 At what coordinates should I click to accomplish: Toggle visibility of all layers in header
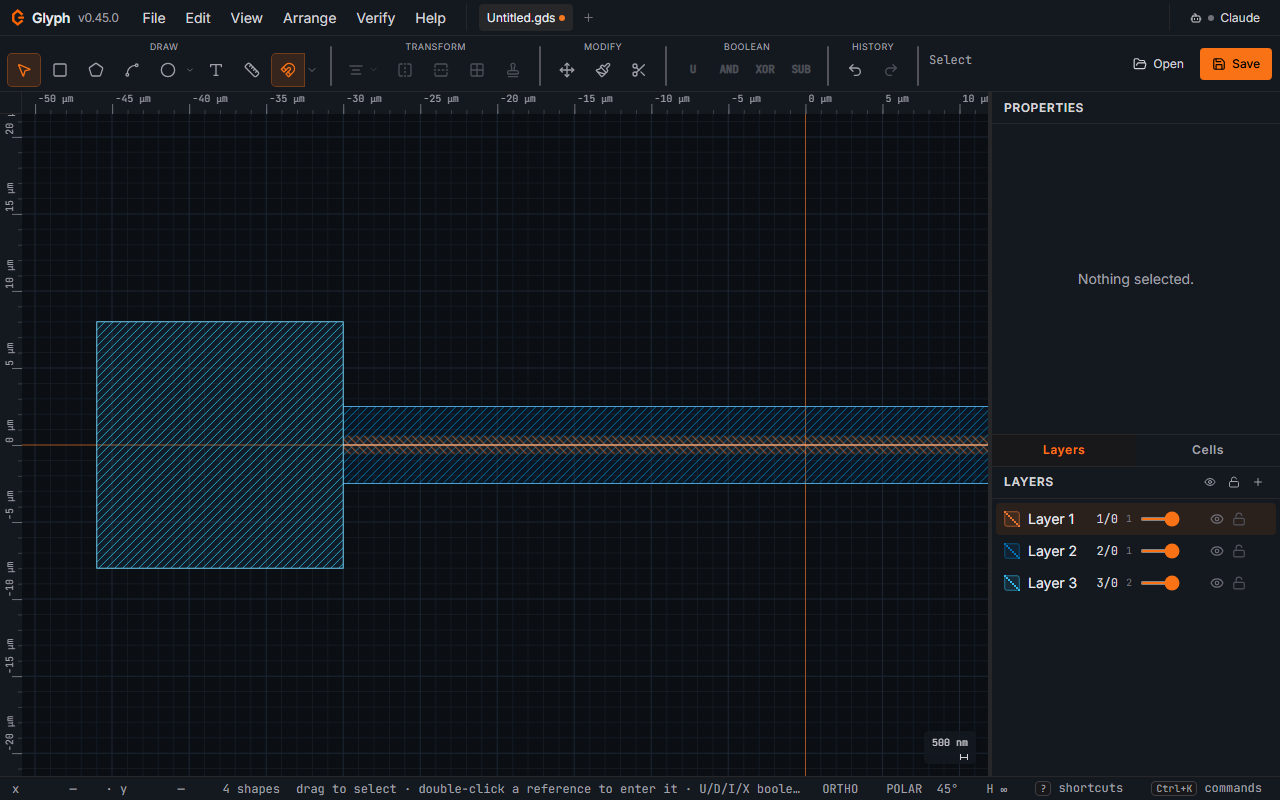1210,482
